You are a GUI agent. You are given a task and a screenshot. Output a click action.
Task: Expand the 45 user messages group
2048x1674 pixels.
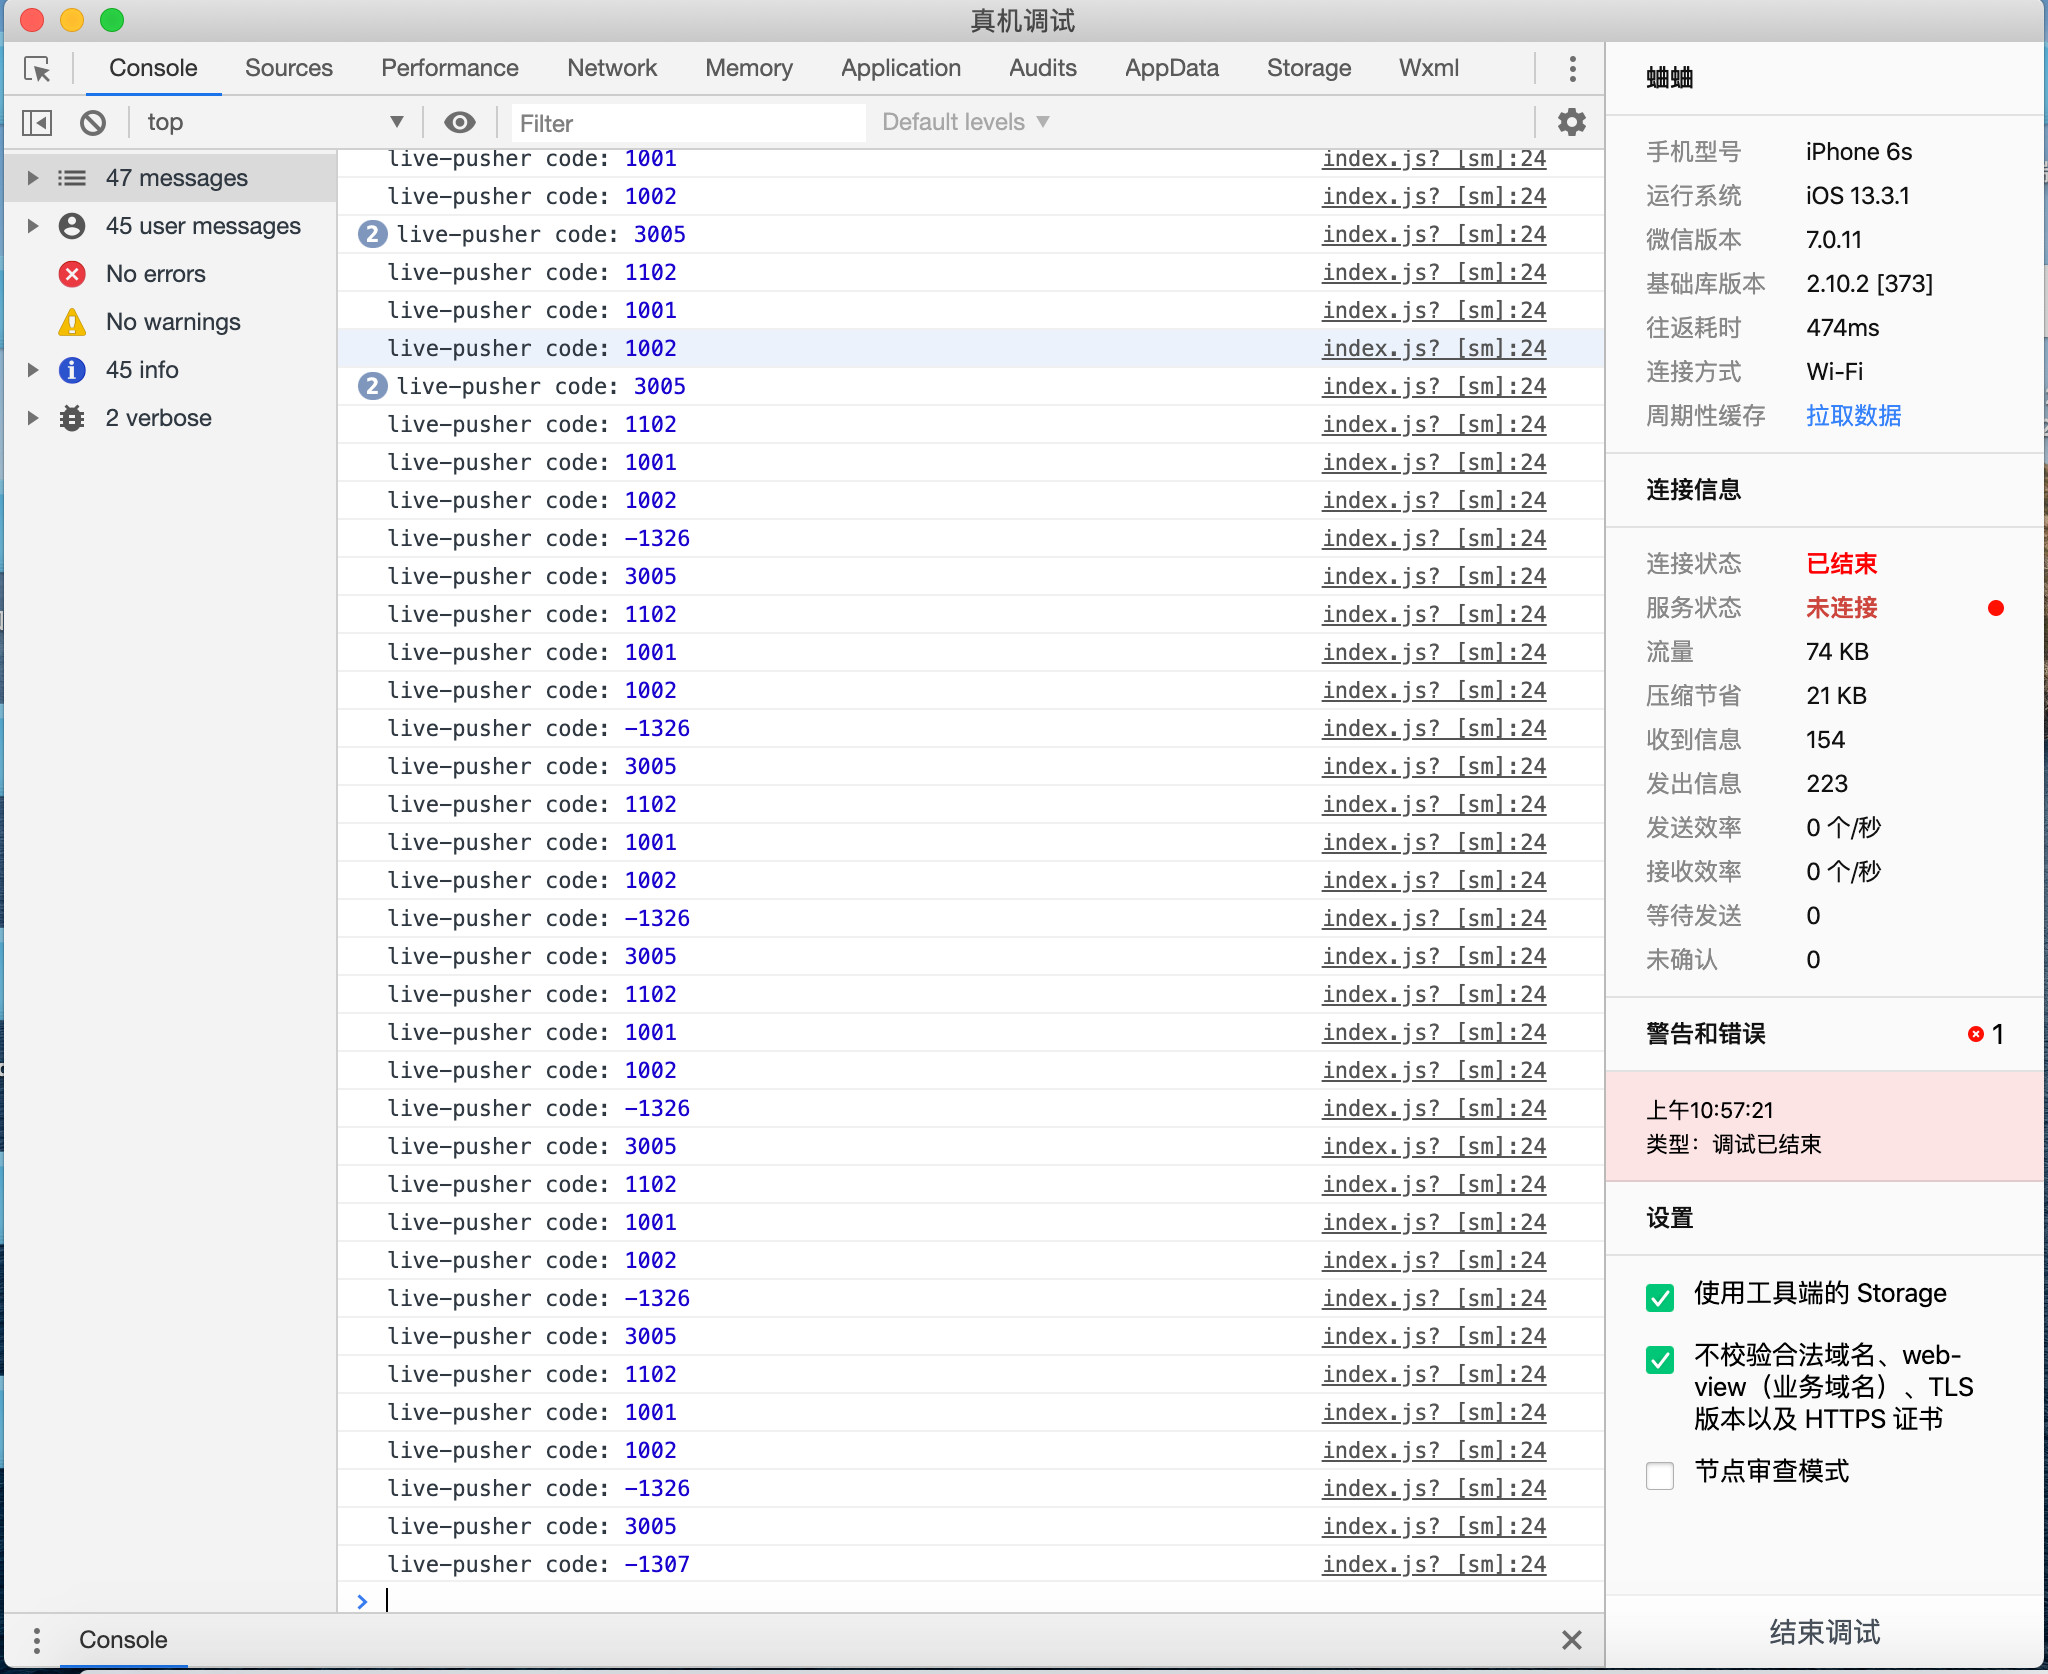(33, 226)
